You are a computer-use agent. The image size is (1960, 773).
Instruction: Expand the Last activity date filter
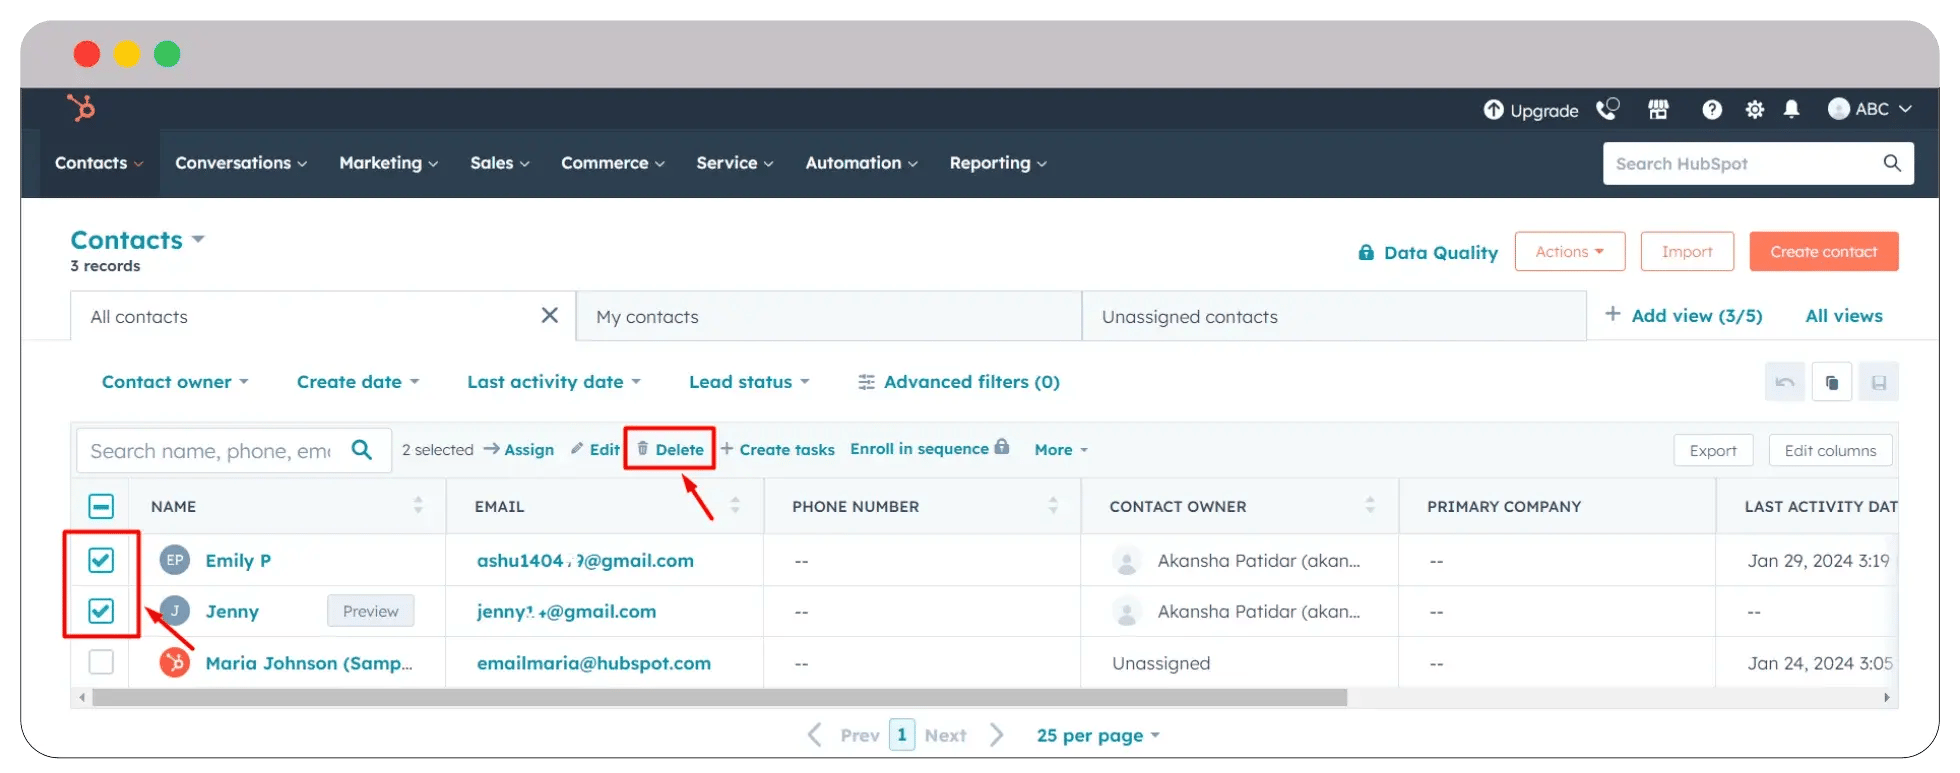coord(554,382)
